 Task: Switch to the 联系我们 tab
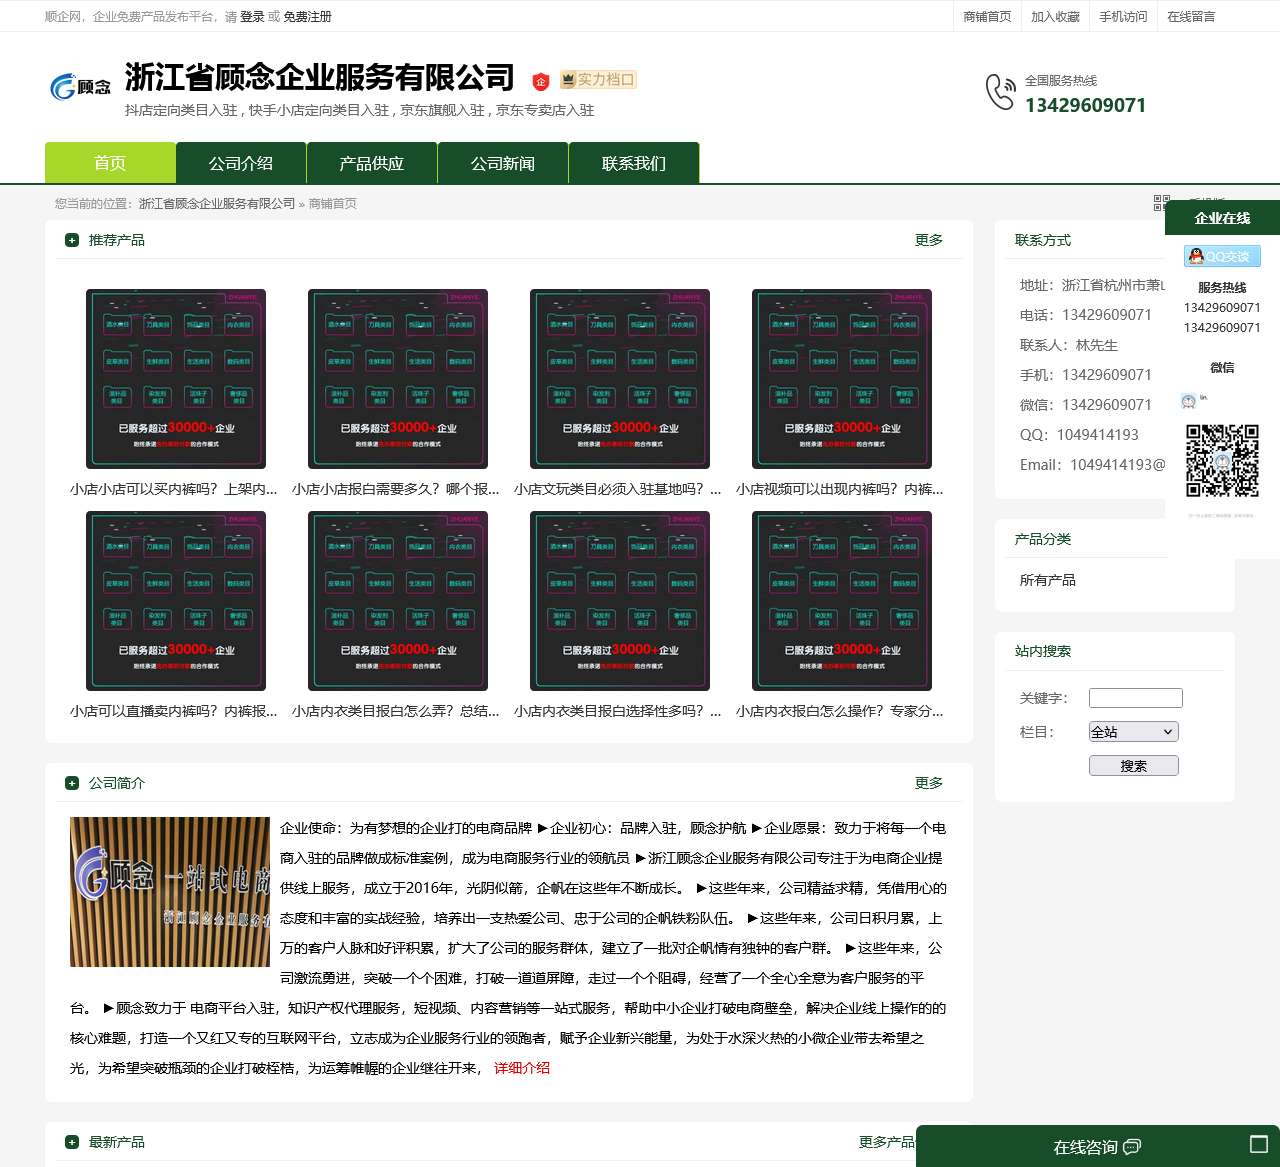(634, 162)
